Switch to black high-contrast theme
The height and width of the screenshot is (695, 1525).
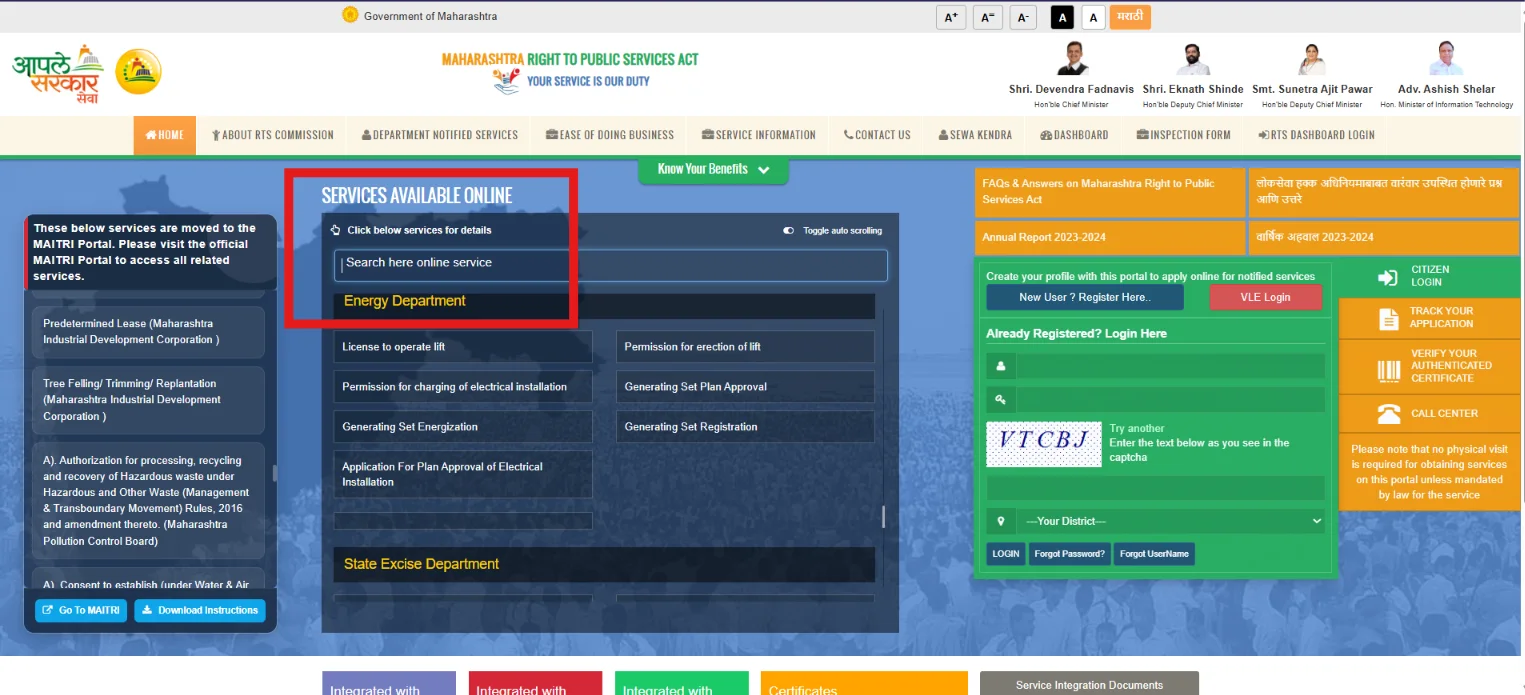(x=1063, y=17)
